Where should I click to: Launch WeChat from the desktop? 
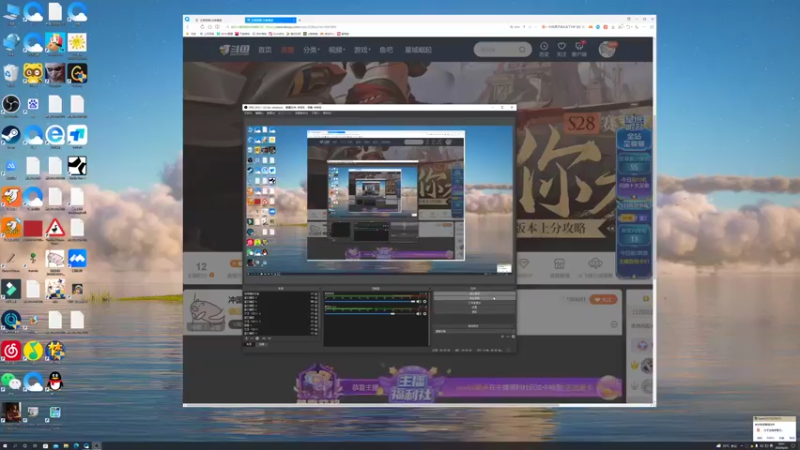(11, 382)
